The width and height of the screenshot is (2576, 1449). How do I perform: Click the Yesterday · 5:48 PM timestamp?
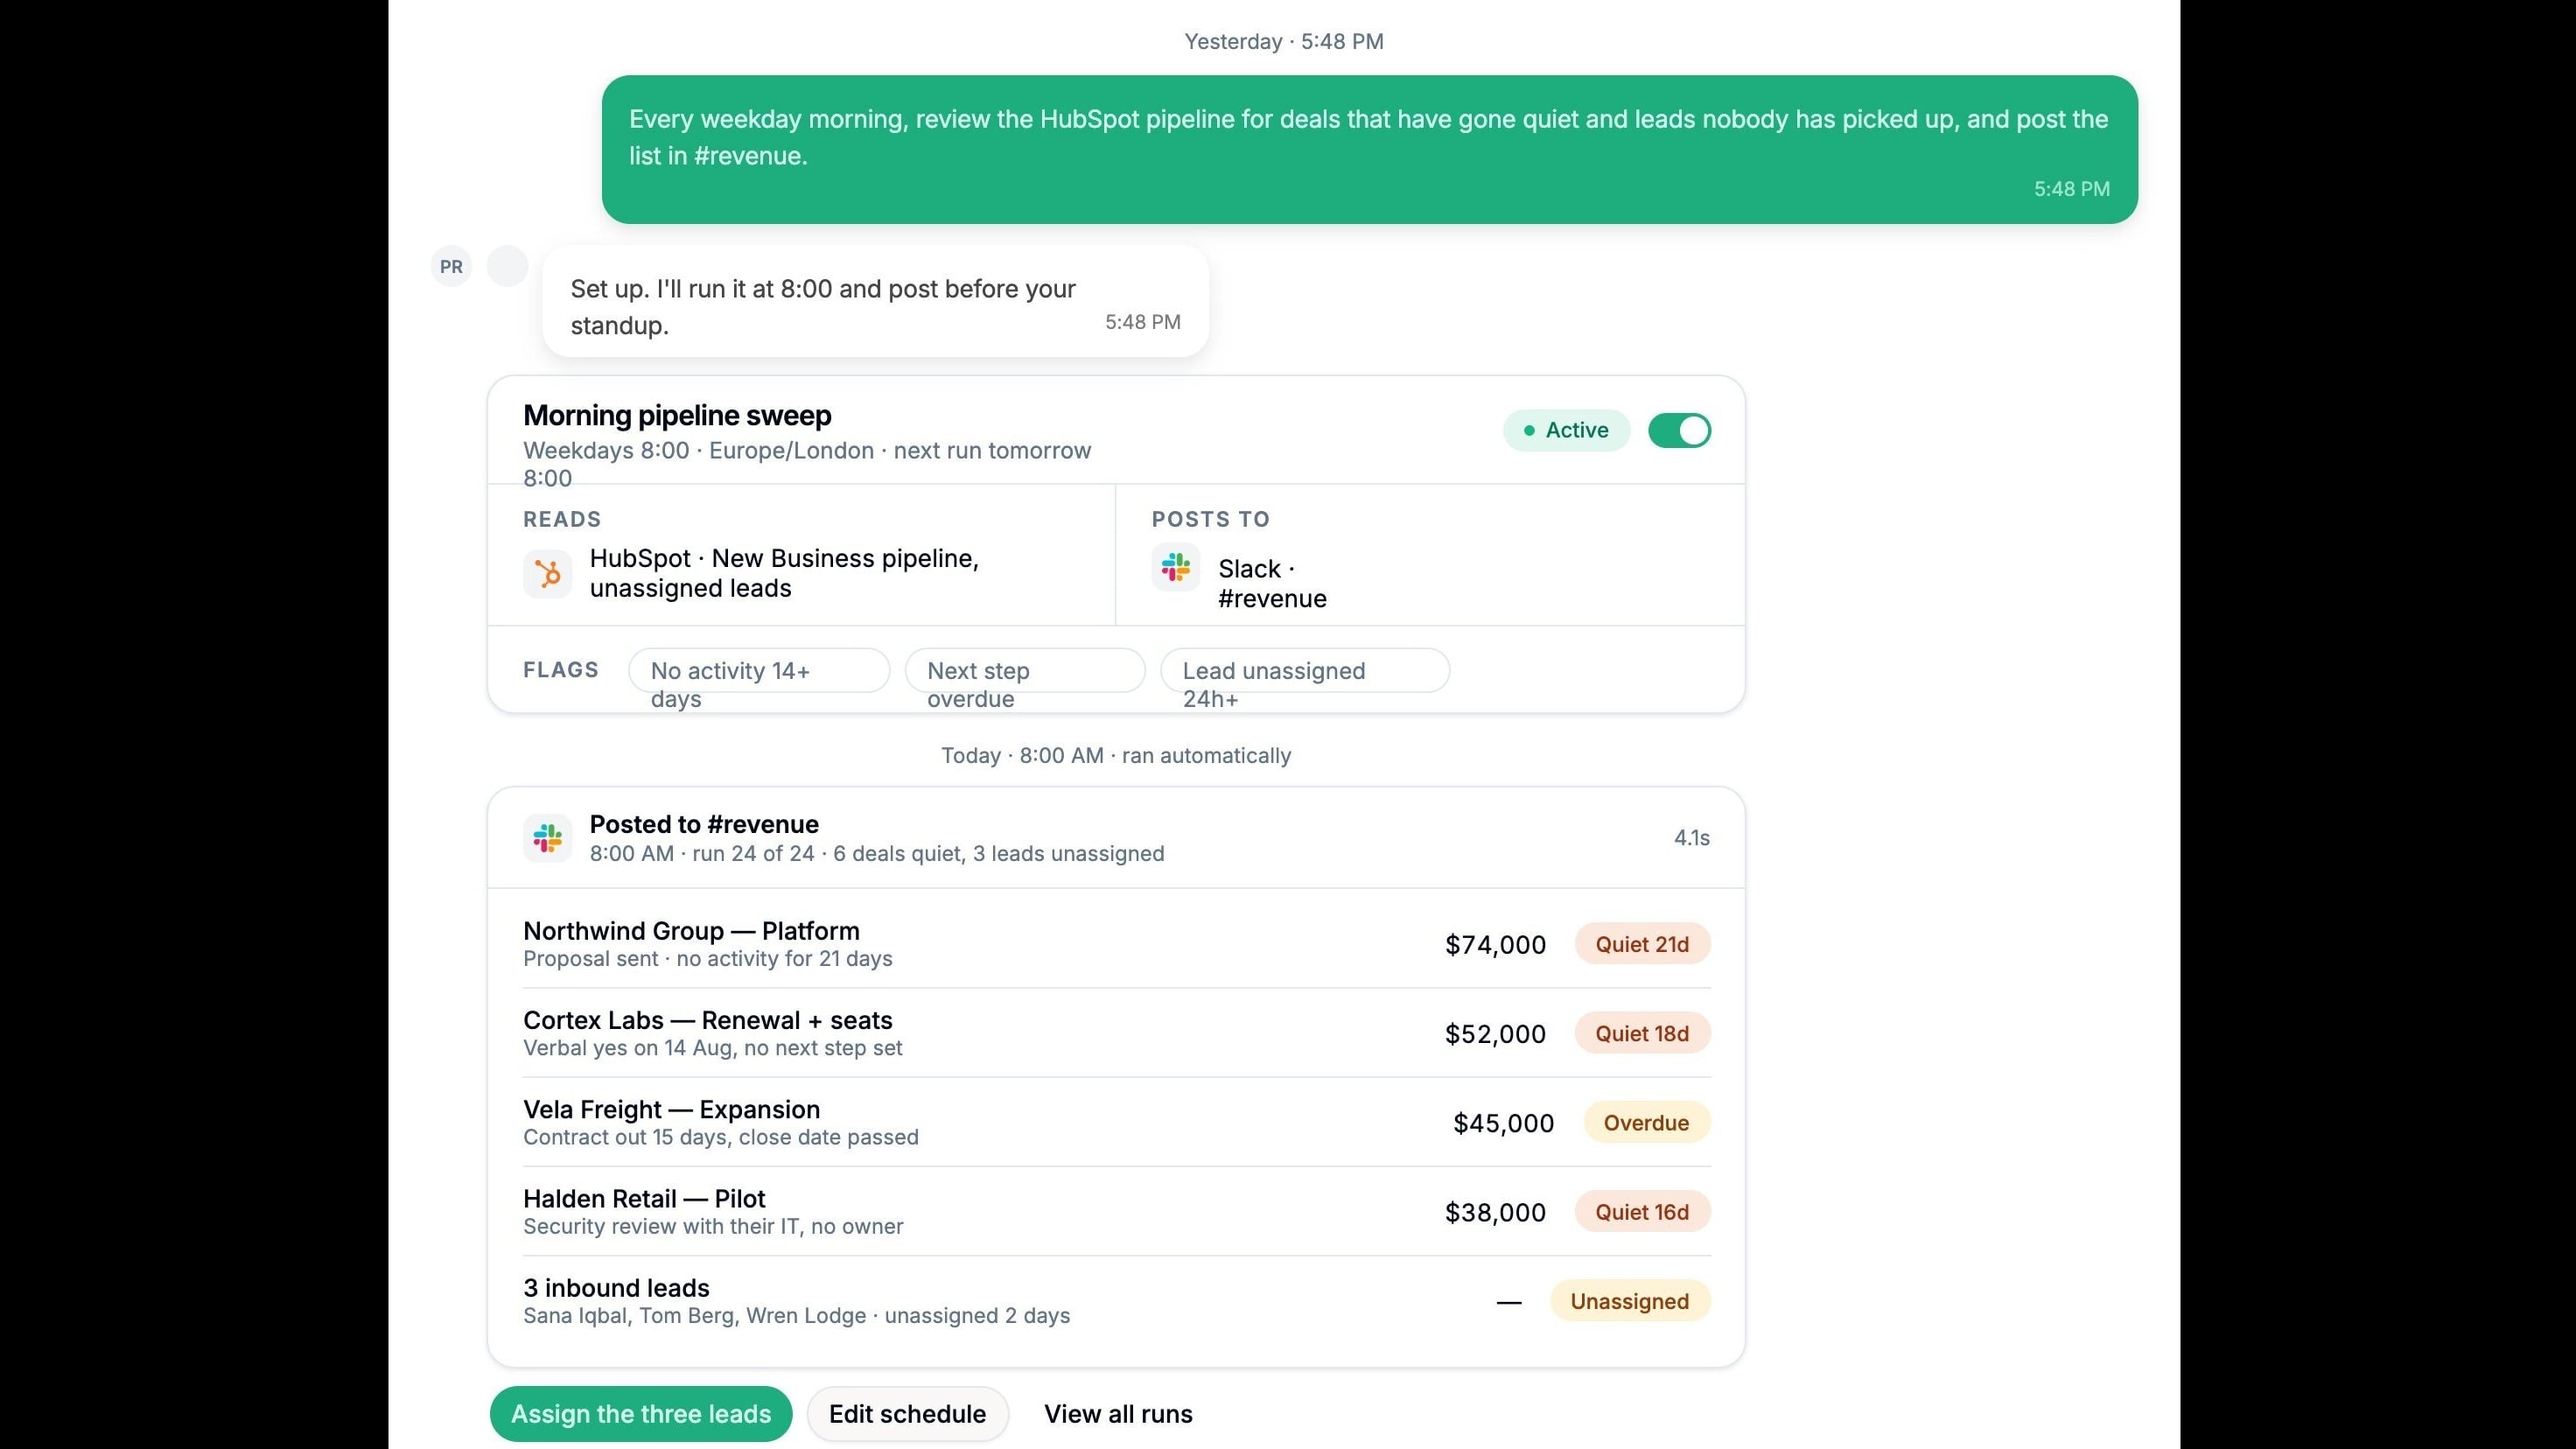pos(1284,41)
